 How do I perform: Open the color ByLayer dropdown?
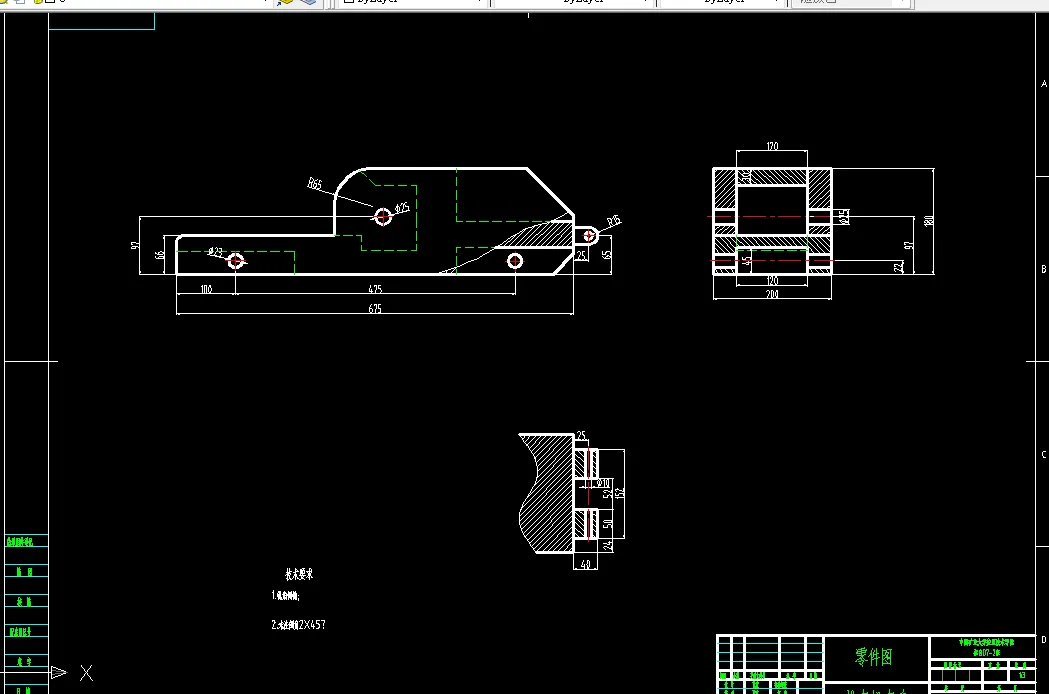click(x=413, y=2)
